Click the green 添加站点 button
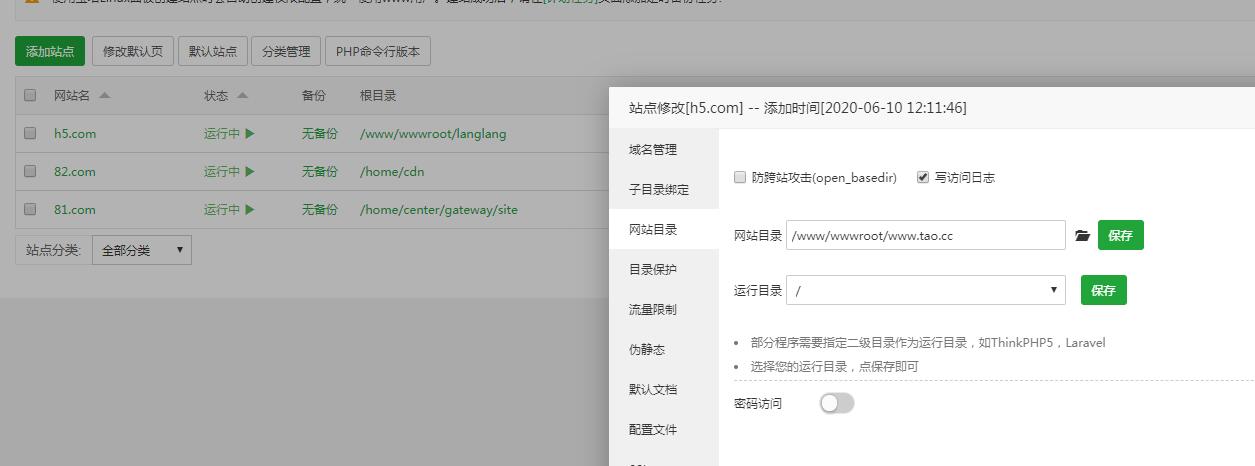 click(50, 51)
